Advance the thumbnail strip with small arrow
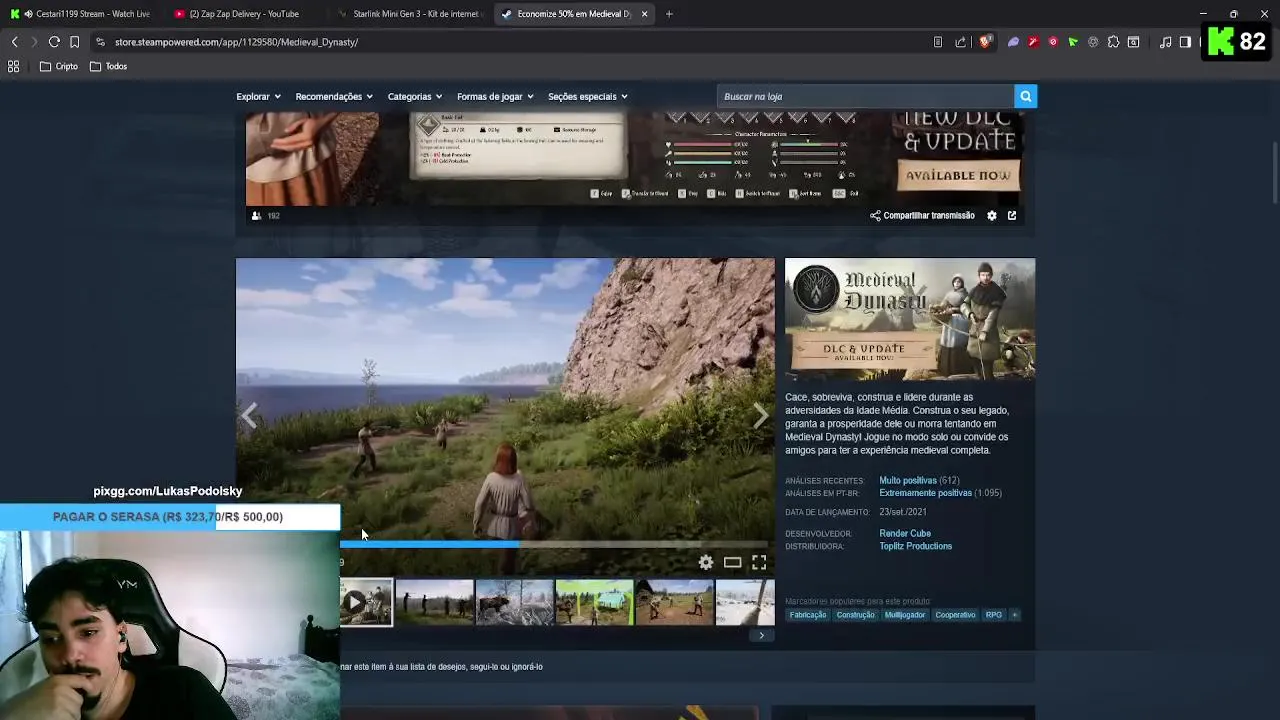Viewport: 1280px width, 720px height. click(761, 635)
